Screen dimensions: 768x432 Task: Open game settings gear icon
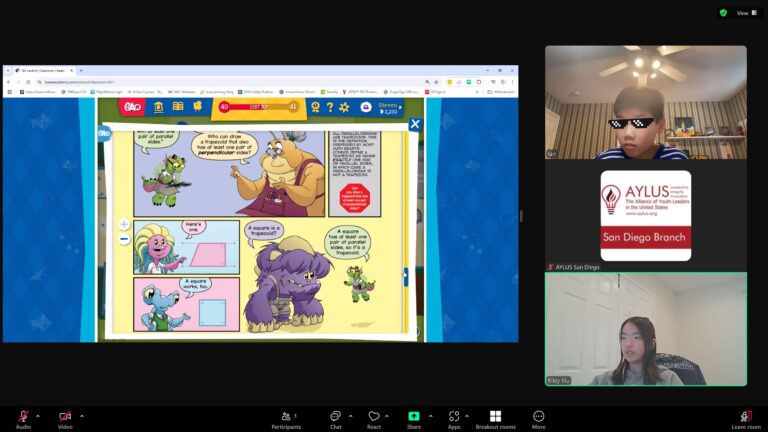point(344,107)
